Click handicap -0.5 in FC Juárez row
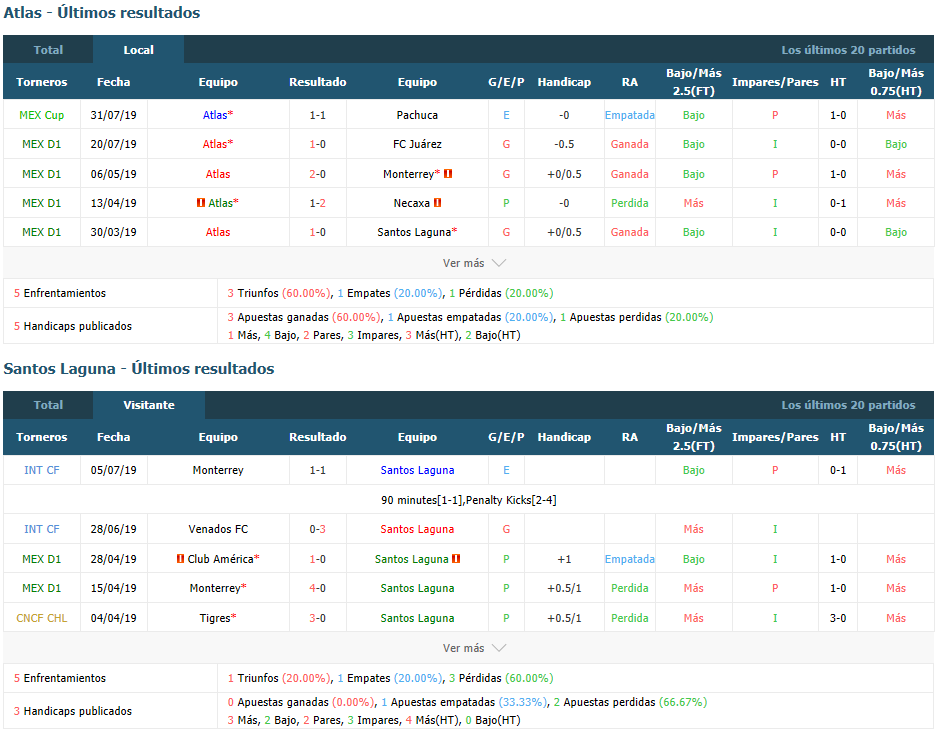 [x=564, y=144]
